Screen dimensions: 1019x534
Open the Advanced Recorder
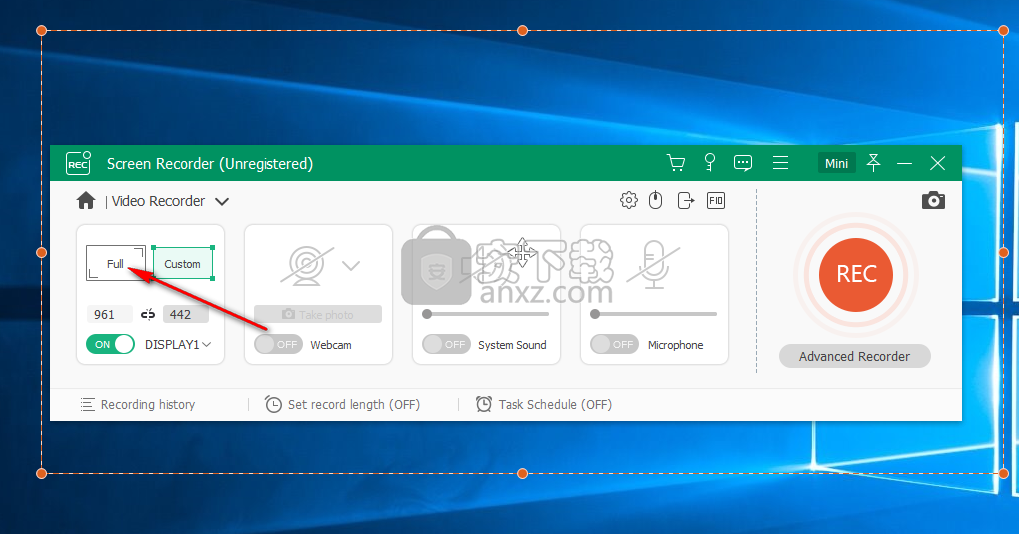point(855,356)
